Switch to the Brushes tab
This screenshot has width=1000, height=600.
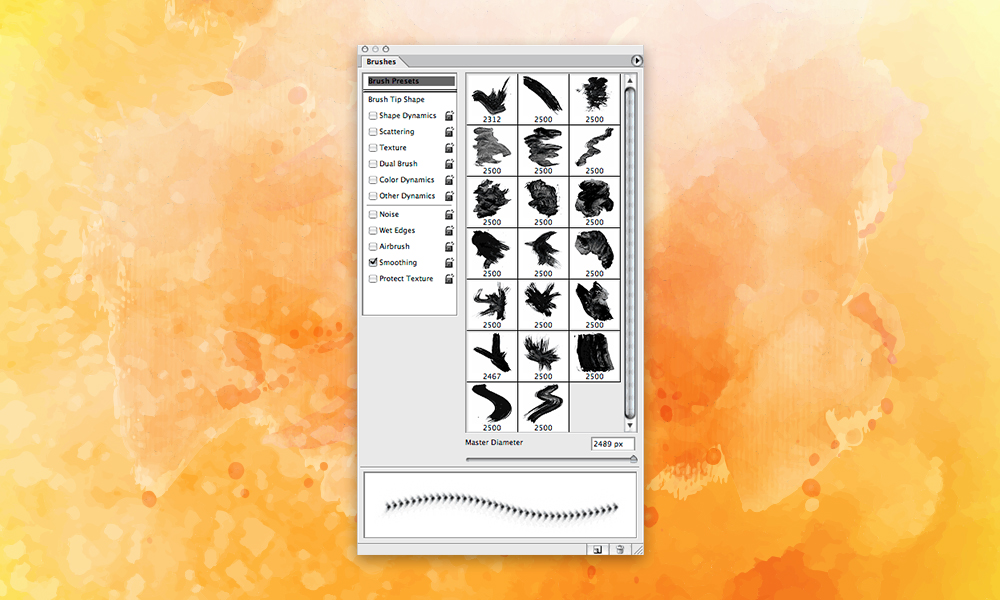pos(381,61)
